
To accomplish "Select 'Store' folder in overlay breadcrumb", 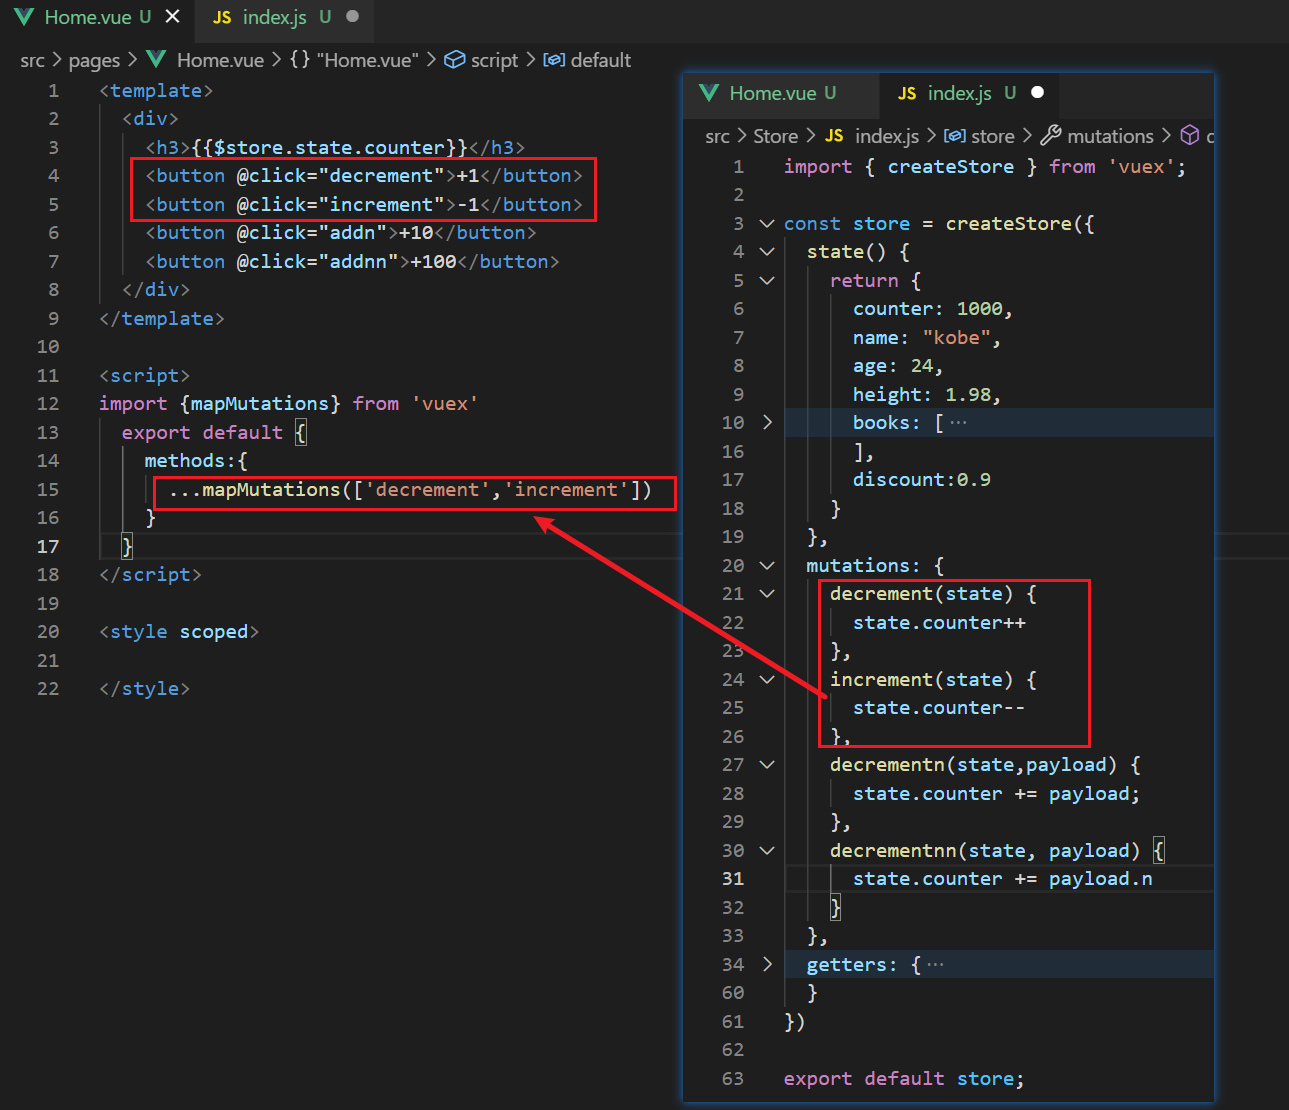I will pyautogui.click(x=775, y=136).
